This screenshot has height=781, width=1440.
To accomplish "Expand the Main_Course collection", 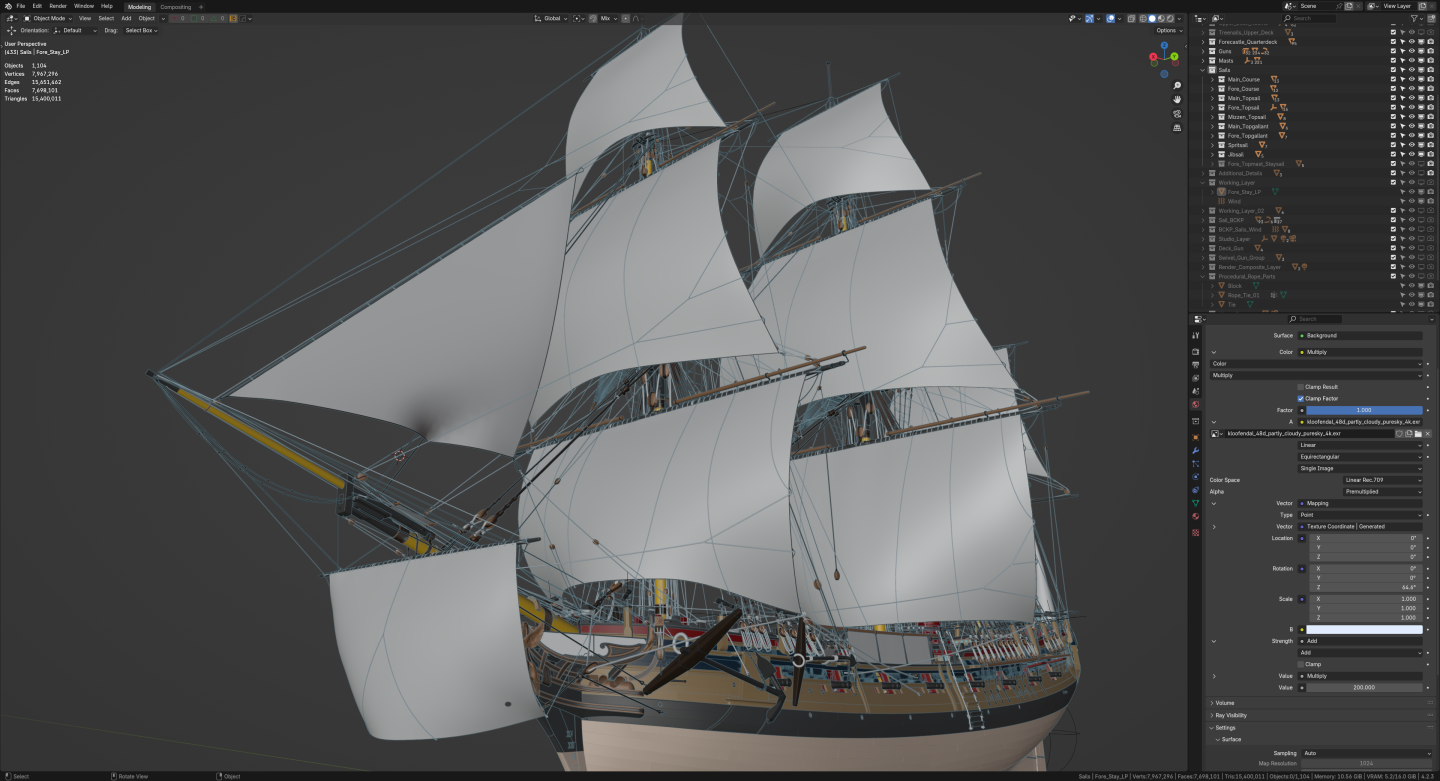I will 1212,79.
